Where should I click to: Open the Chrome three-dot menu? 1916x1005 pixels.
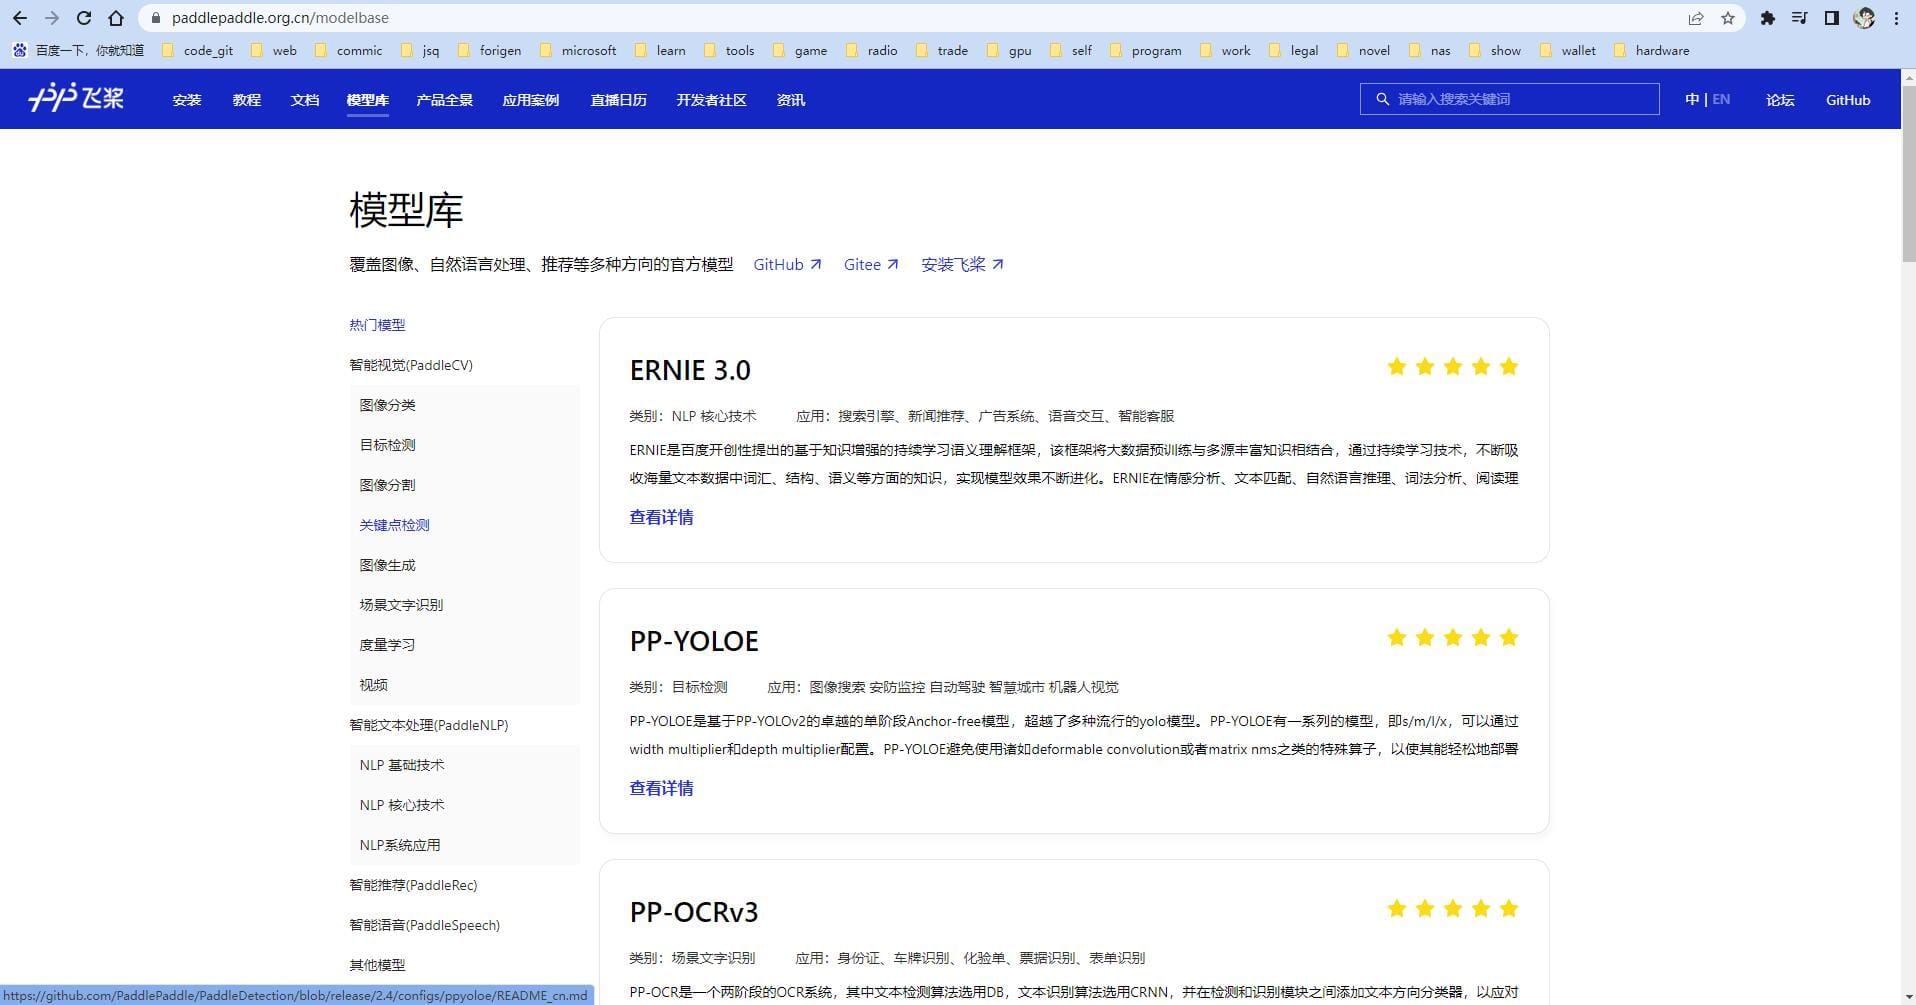tap(1896, 18)
